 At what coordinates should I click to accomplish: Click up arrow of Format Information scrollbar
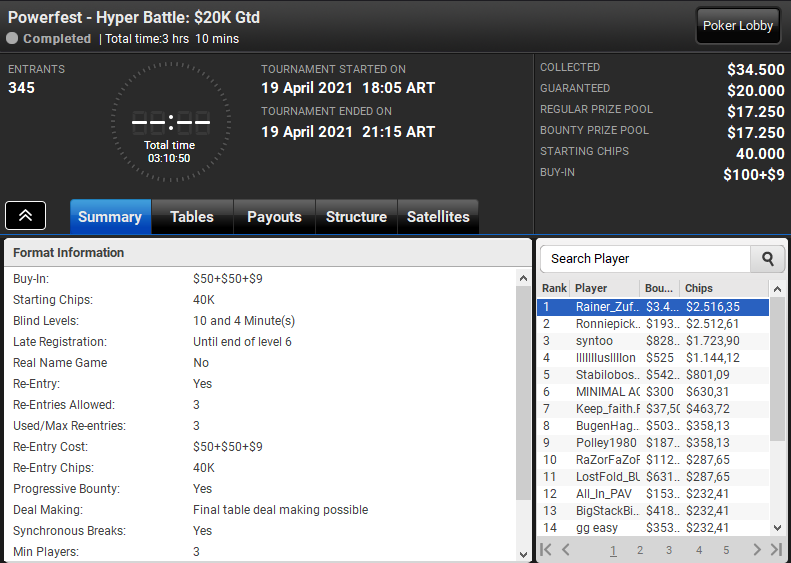pyautogui.click(x=523, y=278)
